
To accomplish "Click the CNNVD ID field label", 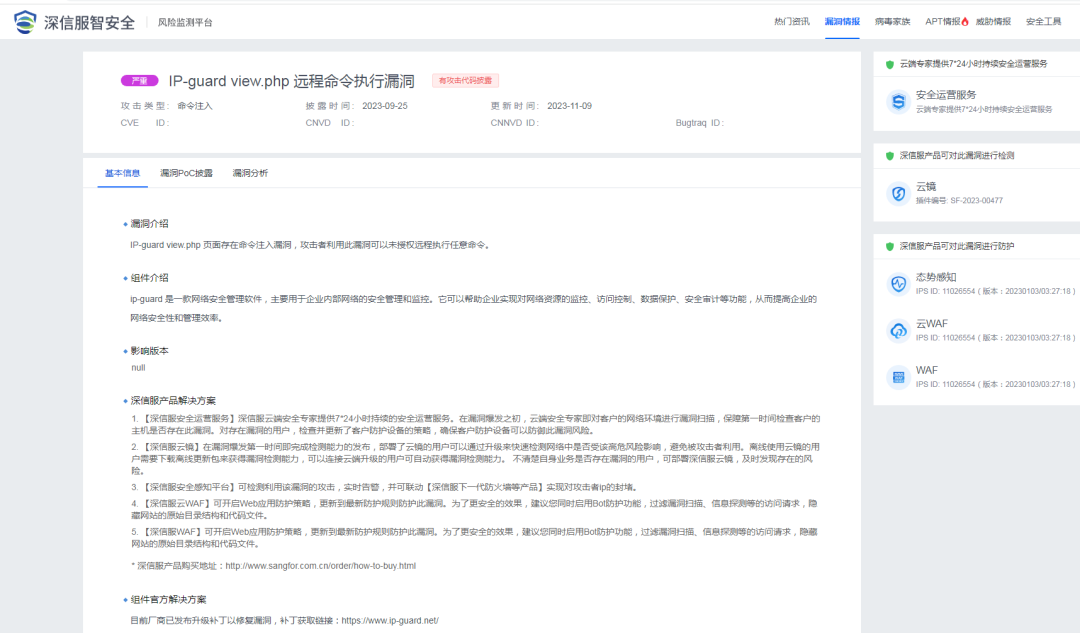I will [515, 123].
